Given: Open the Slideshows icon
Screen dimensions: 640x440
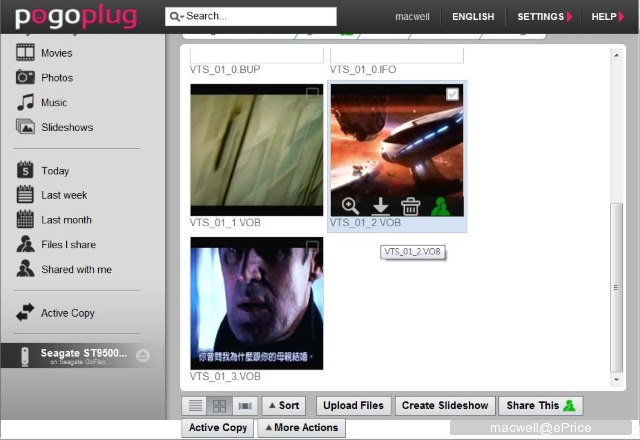Looking at the screenshot, I should pos(25,127).
